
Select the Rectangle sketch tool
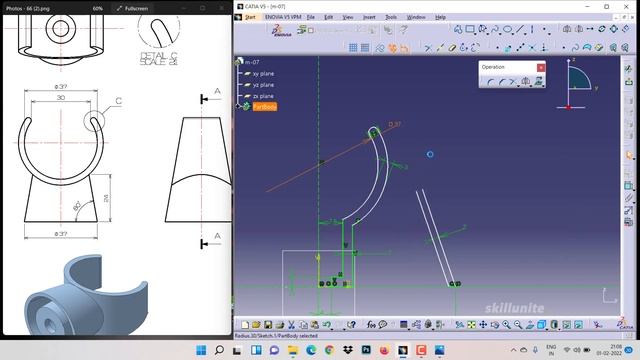click(x=470, y=29)
